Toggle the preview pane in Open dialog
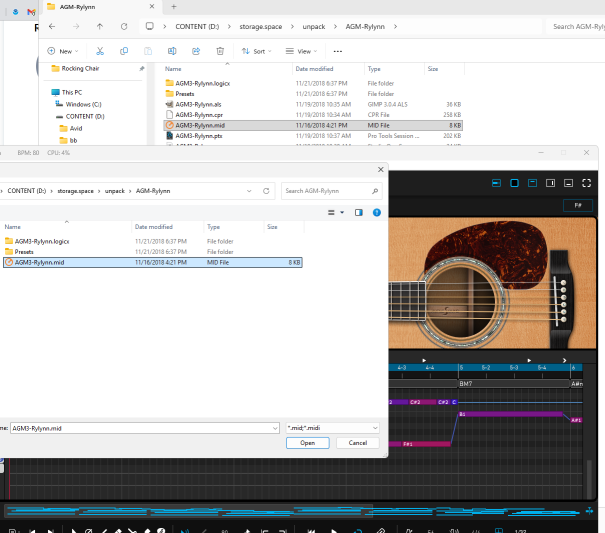 coord(359,212)
